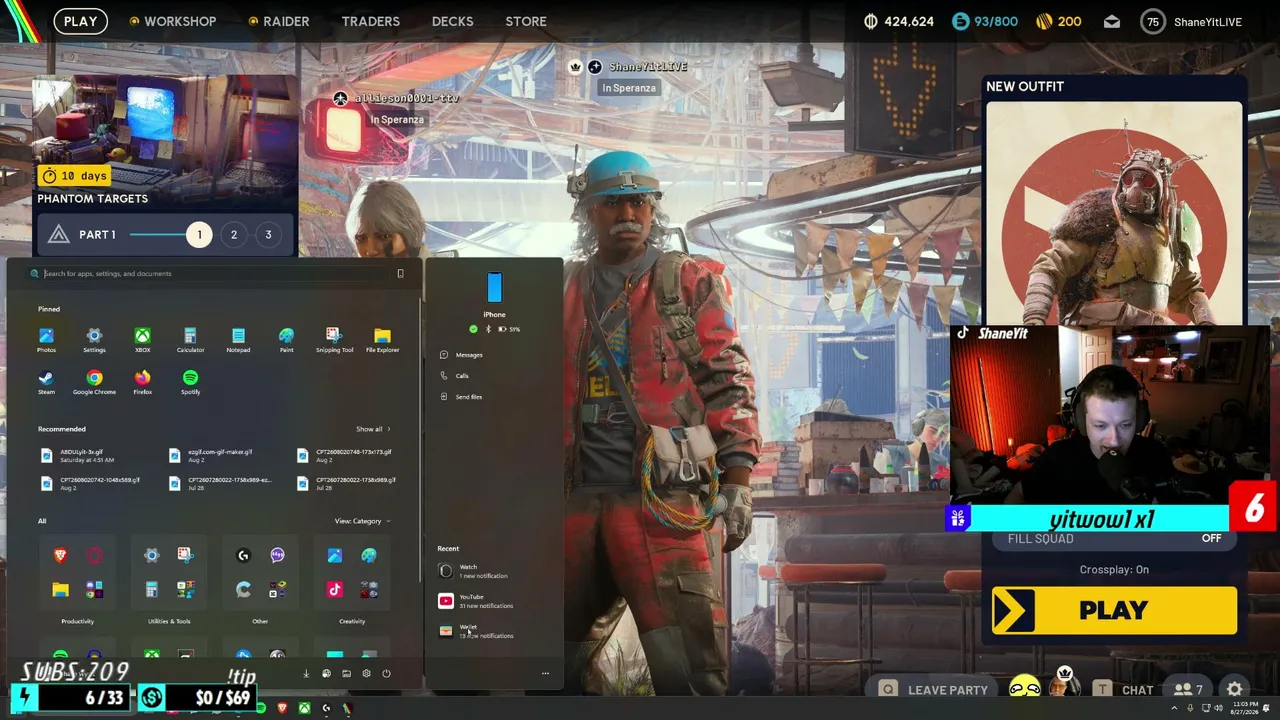Screen dimensions: 1280x720
Task: Open game settings gear beside Chat
Action: point(1235,689)
